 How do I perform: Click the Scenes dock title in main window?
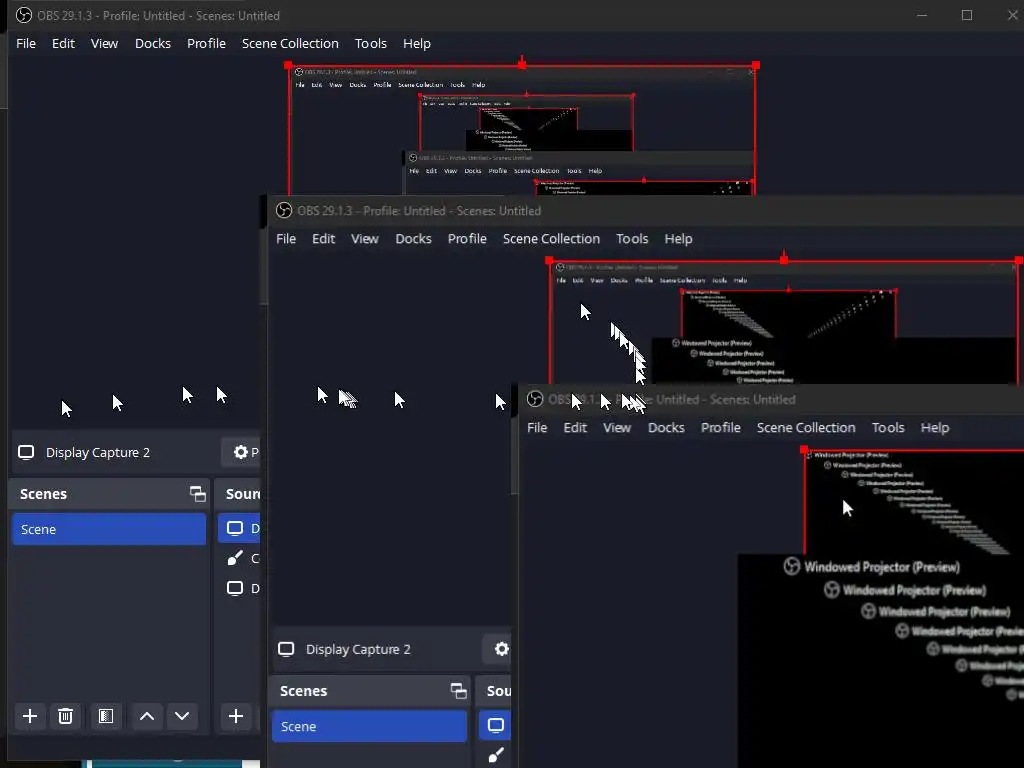tap(43, 494)
